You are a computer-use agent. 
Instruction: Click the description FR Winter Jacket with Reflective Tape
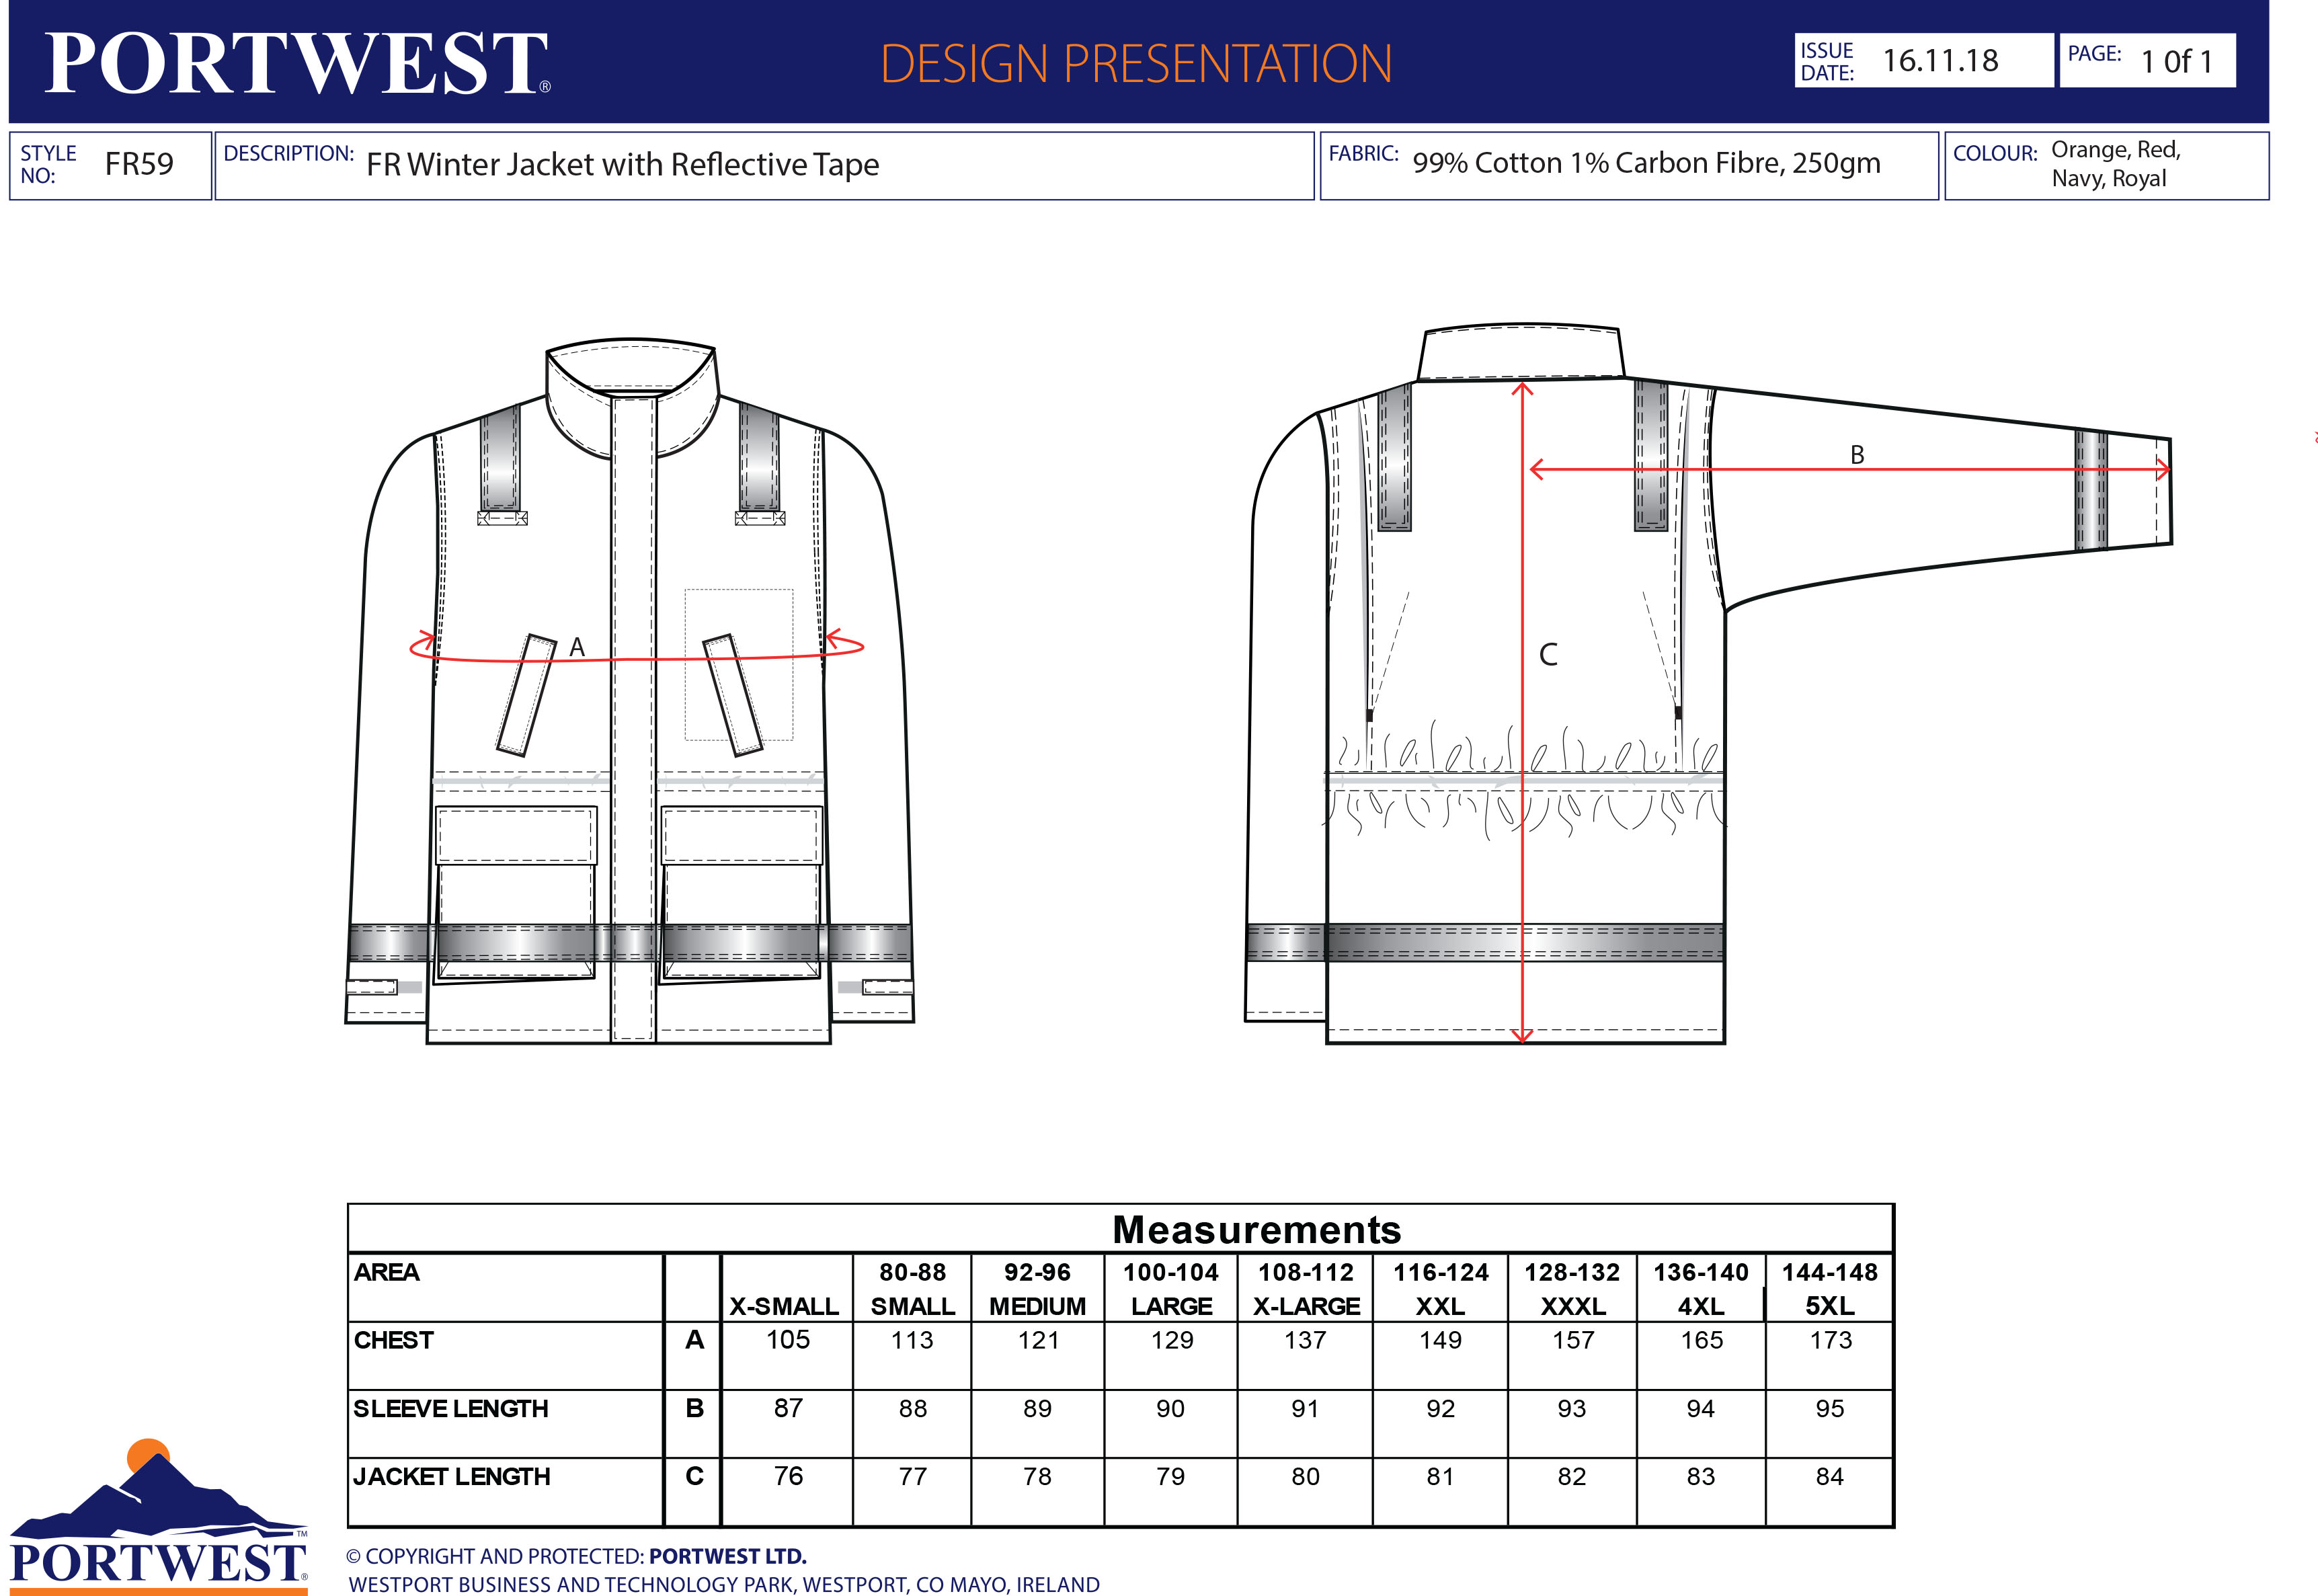pos(623,164)
